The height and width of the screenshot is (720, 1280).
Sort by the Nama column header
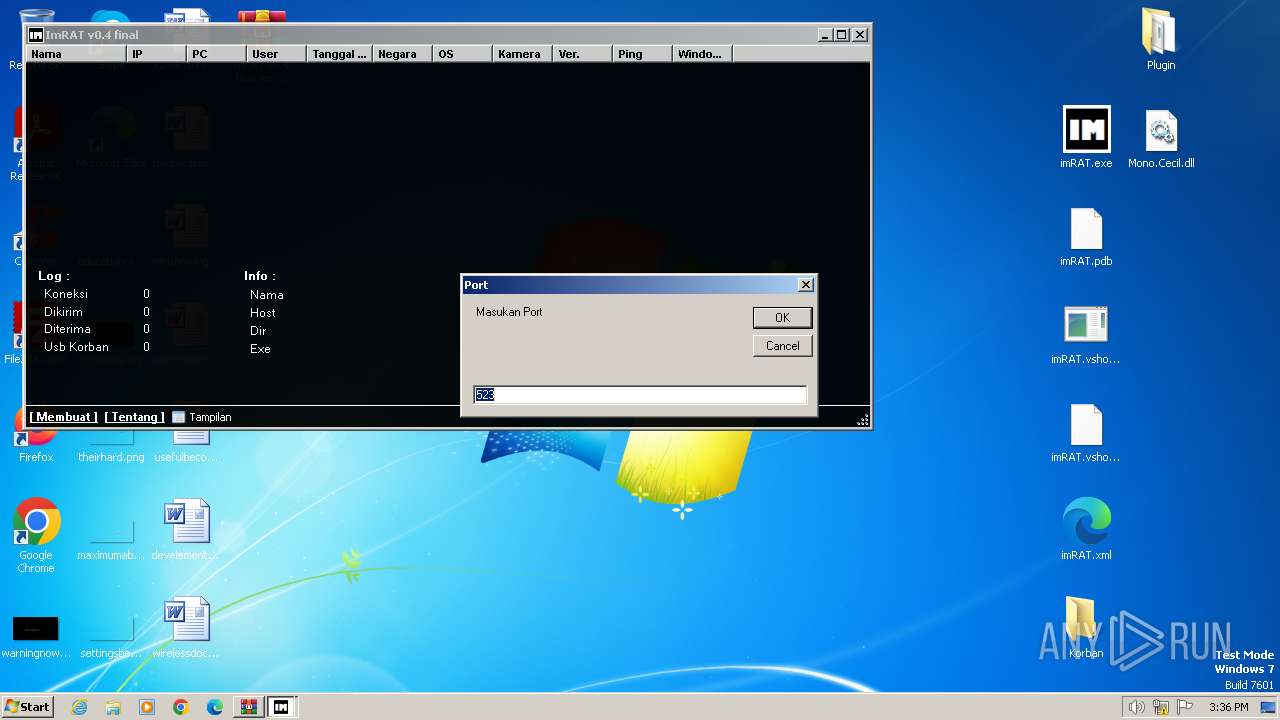(76, 54)
